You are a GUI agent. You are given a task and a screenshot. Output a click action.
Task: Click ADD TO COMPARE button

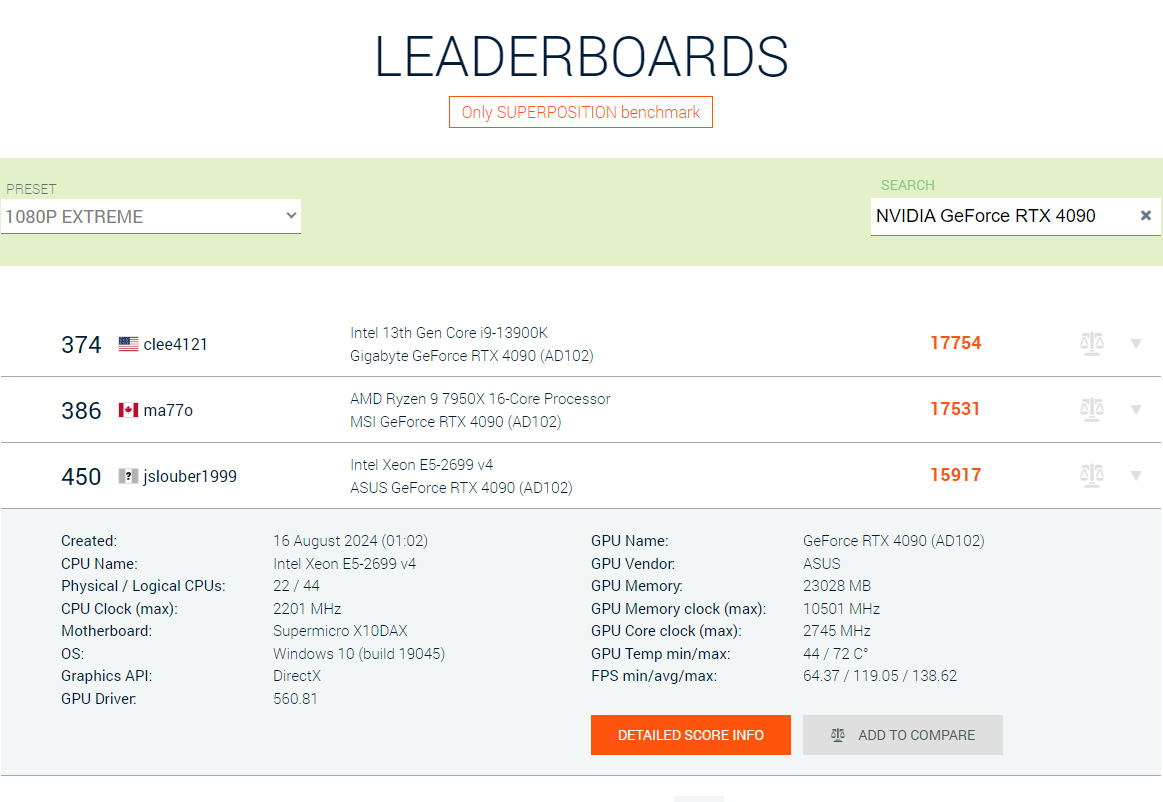[903, 735]
